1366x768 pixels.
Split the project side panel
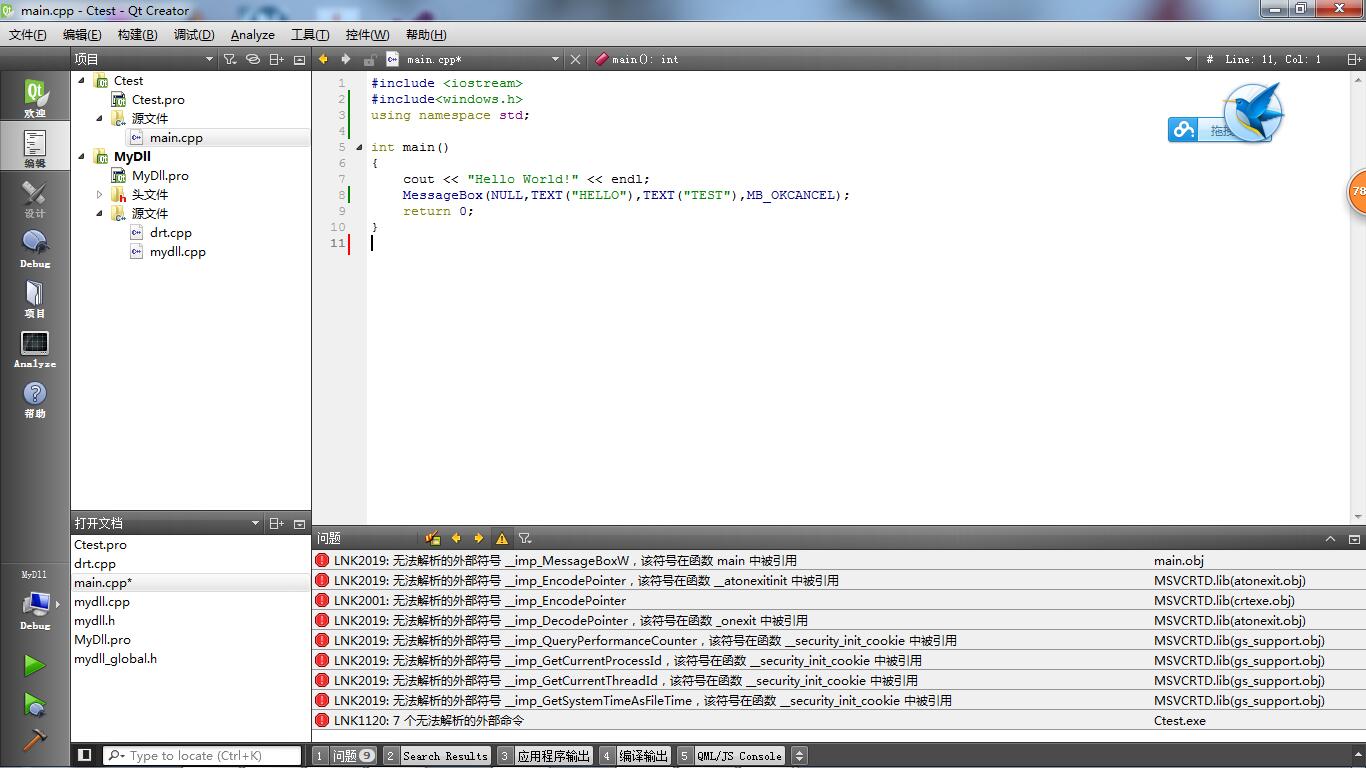(x=277, y=59)
